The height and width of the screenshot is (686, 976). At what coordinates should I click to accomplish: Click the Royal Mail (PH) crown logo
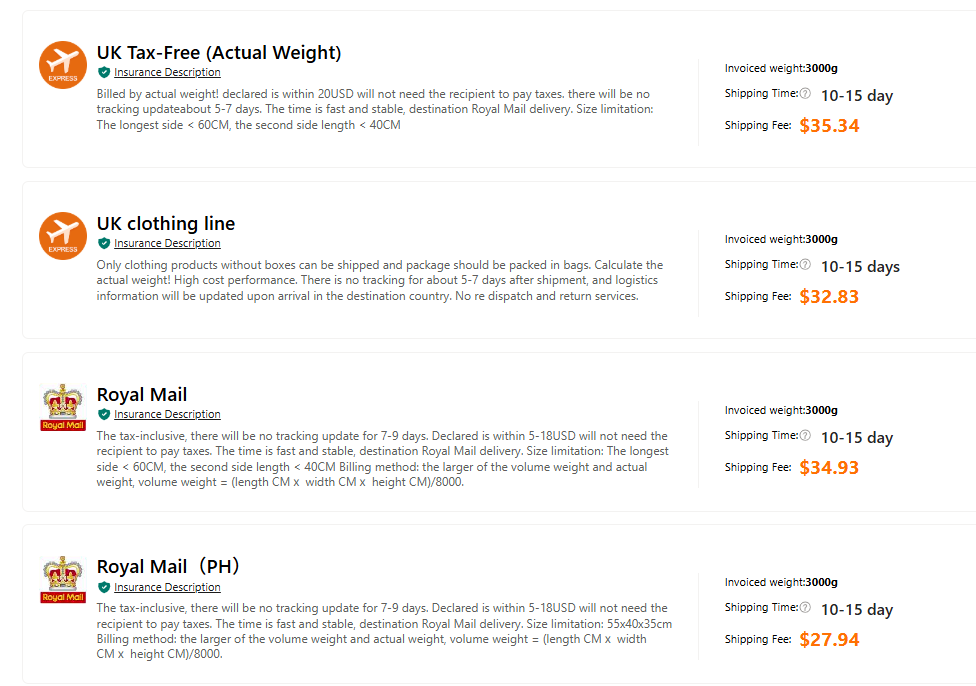click(x=63, y=579)
